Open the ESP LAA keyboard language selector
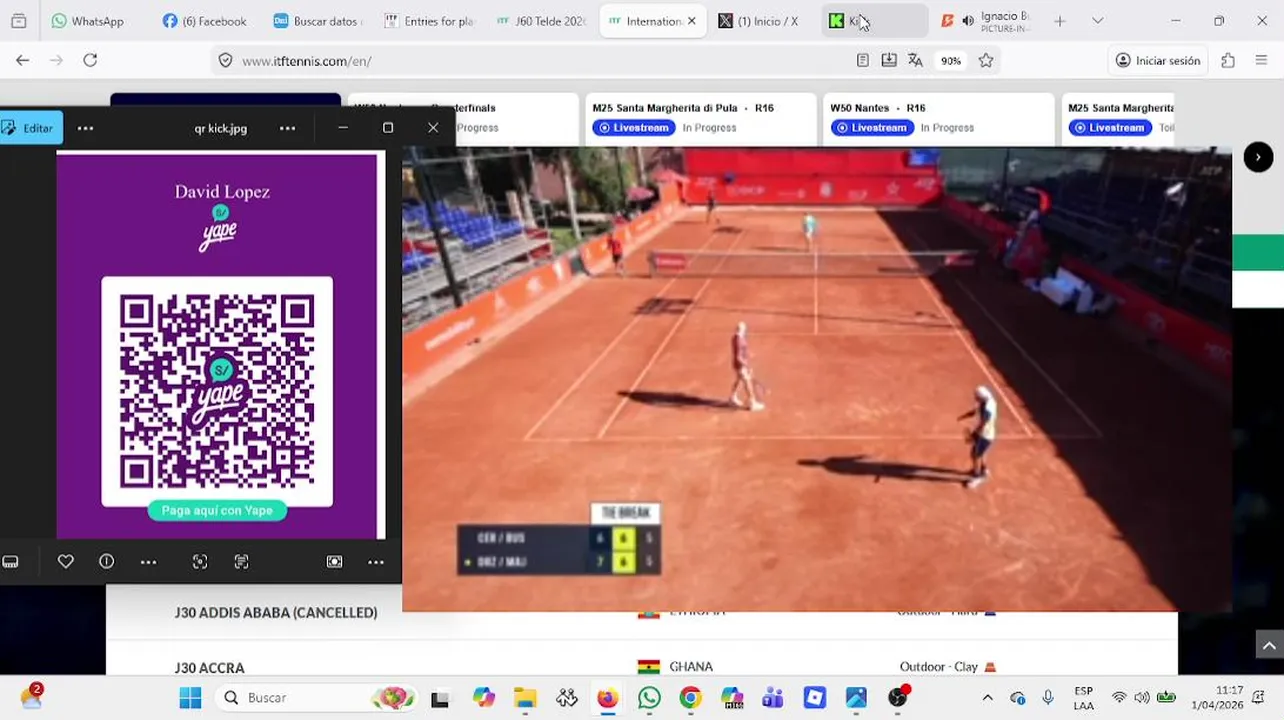The image size is (1284, 720). click(1083, 697)
